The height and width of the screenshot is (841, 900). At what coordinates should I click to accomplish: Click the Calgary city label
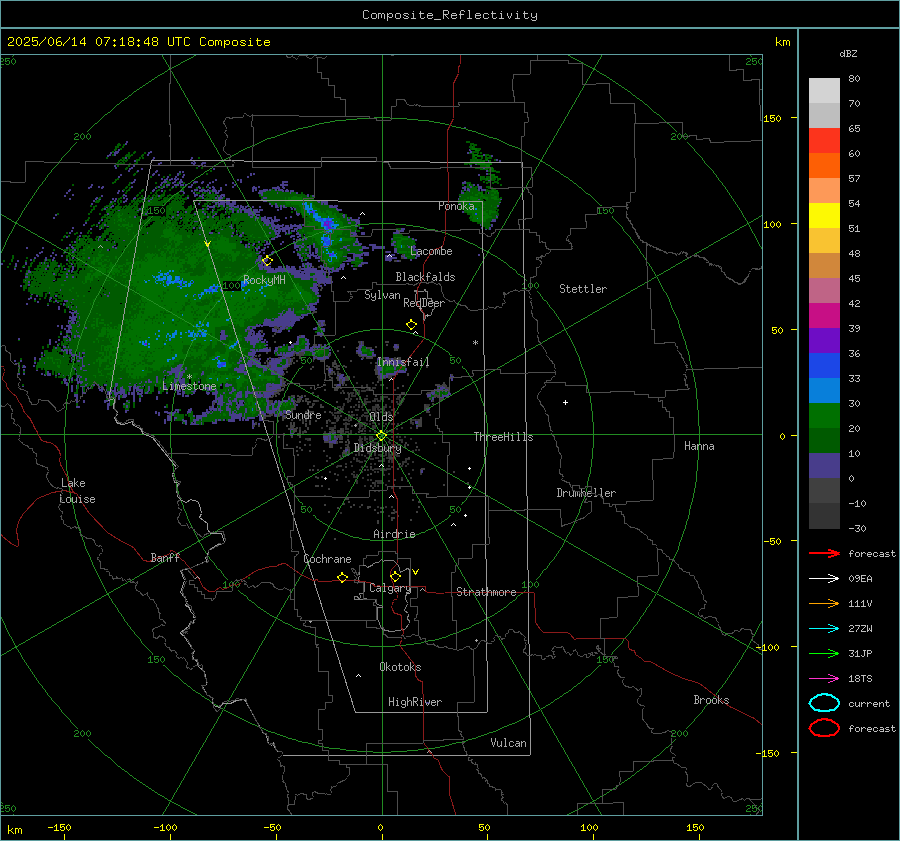pos(390,588)
